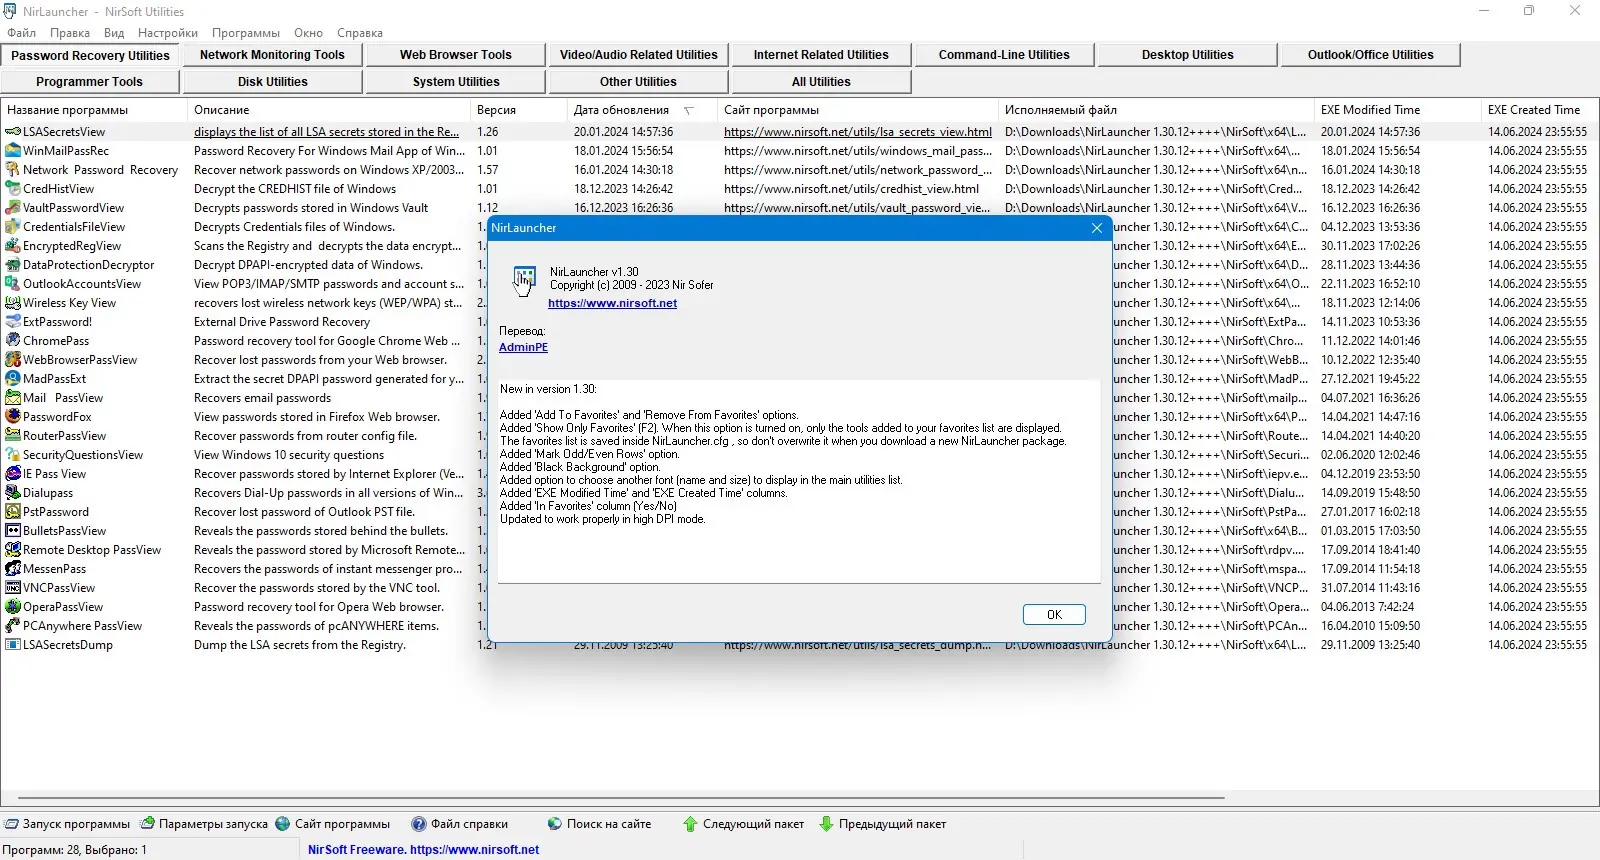Click Поиск на сайте toolbar item
This screenshot has width=1600, height=860.
[599, 824]
